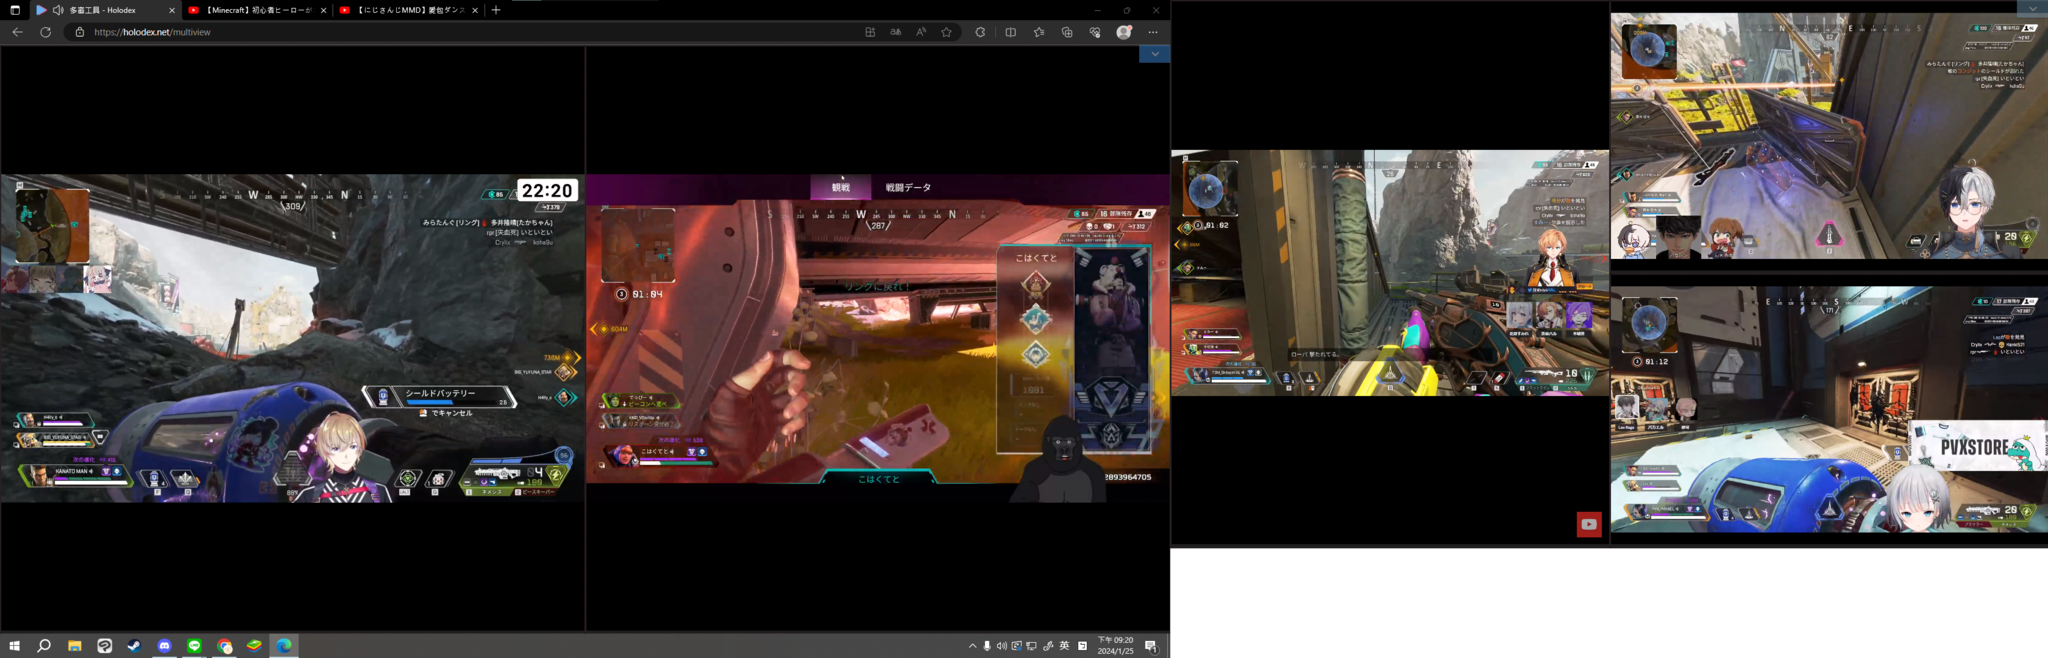
Task: Open the browser profile avatar
Action: (x=1124, y=32)
